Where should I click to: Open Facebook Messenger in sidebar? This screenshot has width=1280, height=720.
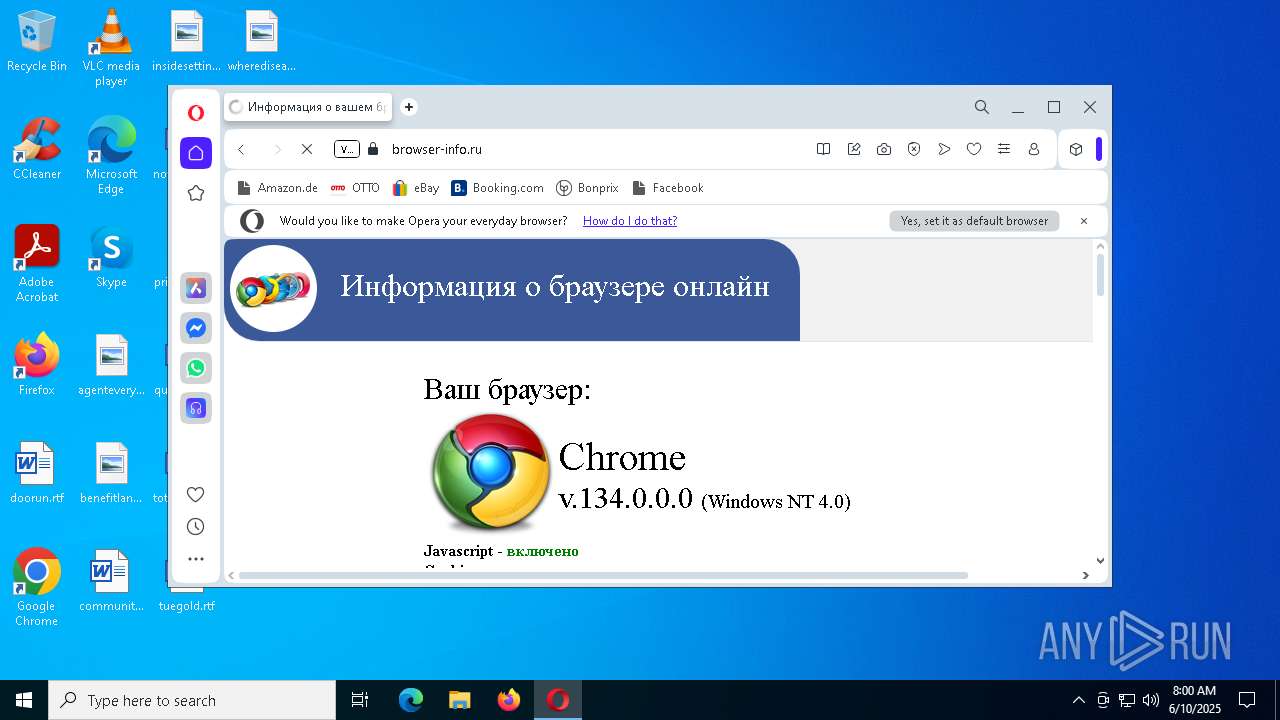(x=196, y=328)
